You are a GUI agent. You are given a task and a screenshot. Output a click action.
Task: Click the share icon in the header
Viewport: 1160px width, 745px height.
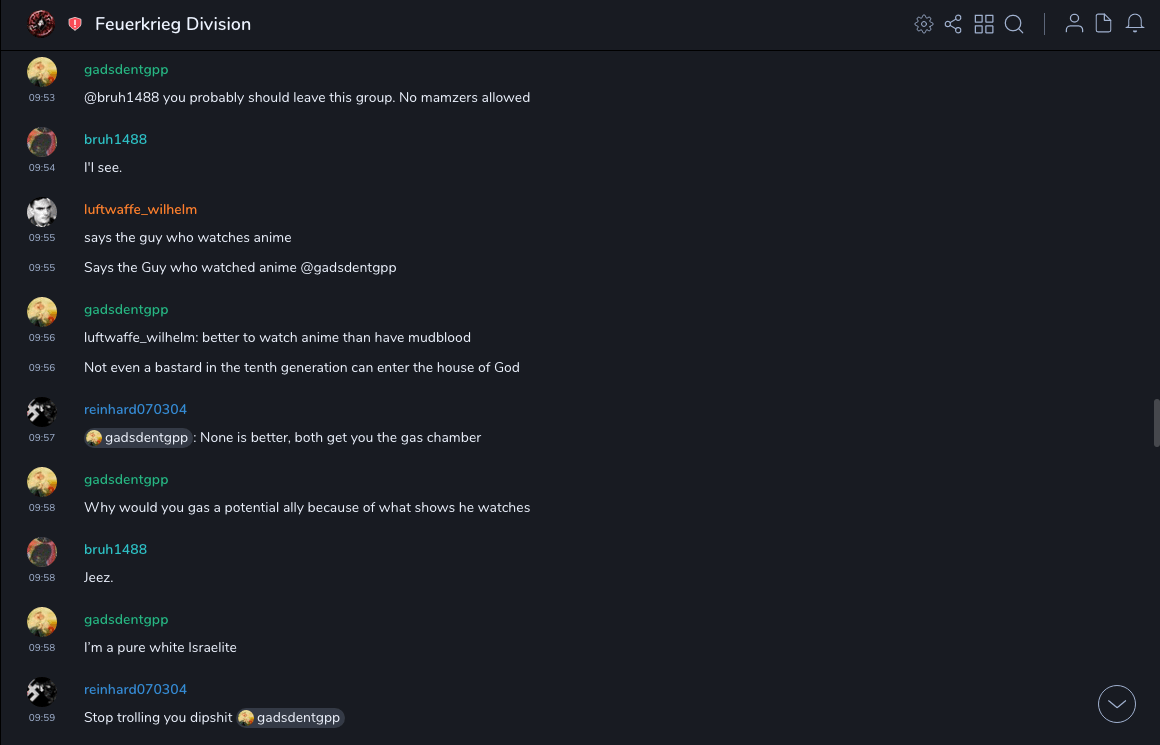(953, 24)
